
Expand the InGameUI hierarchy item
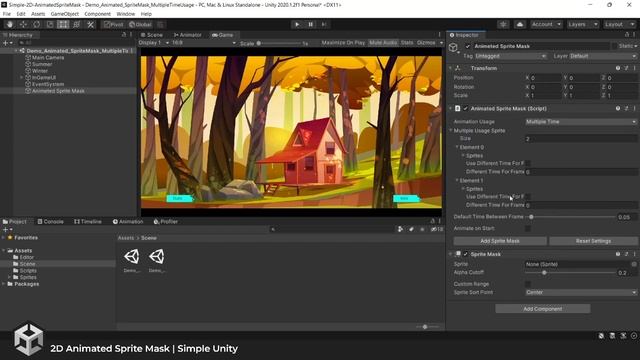(x=22, y=78)
